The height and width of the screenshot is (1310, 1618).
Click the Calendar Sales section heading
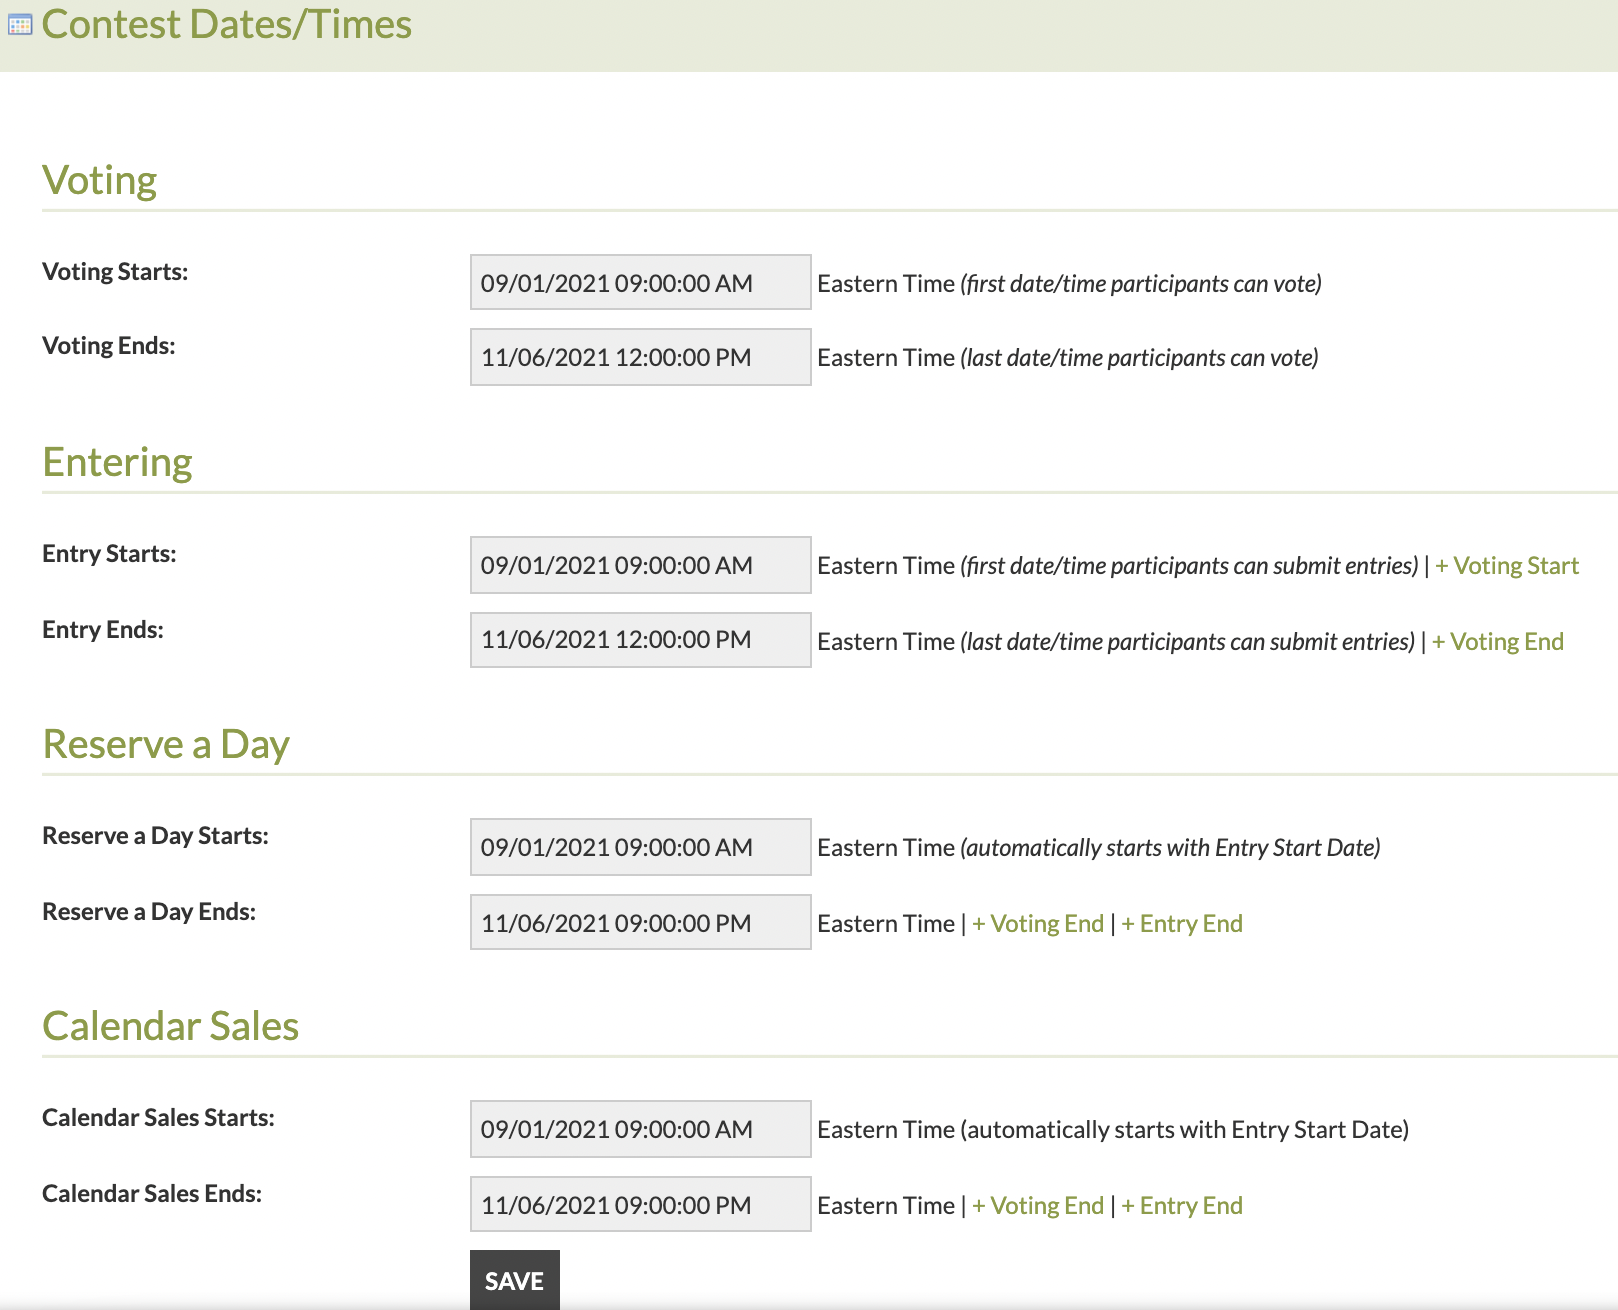pyautogui.click(x=171, y=1027)
